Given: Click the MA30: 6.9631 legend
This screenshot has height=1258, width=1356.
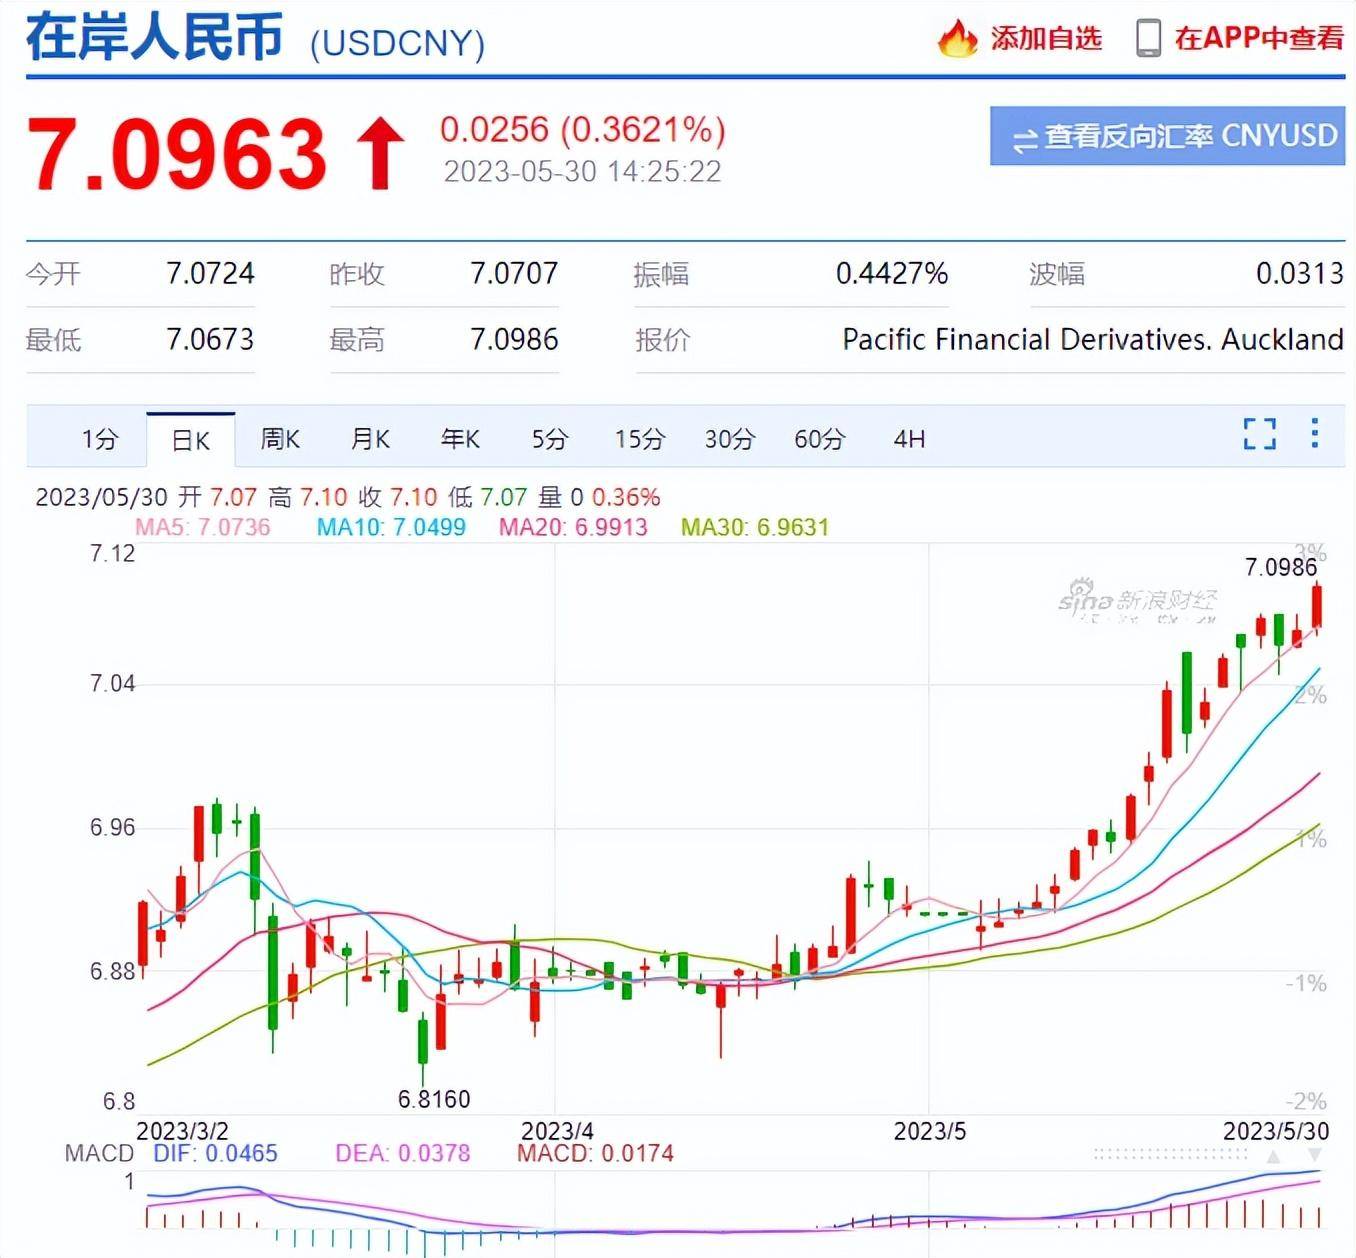Looking at the screenshot, I should pos(755,527).
